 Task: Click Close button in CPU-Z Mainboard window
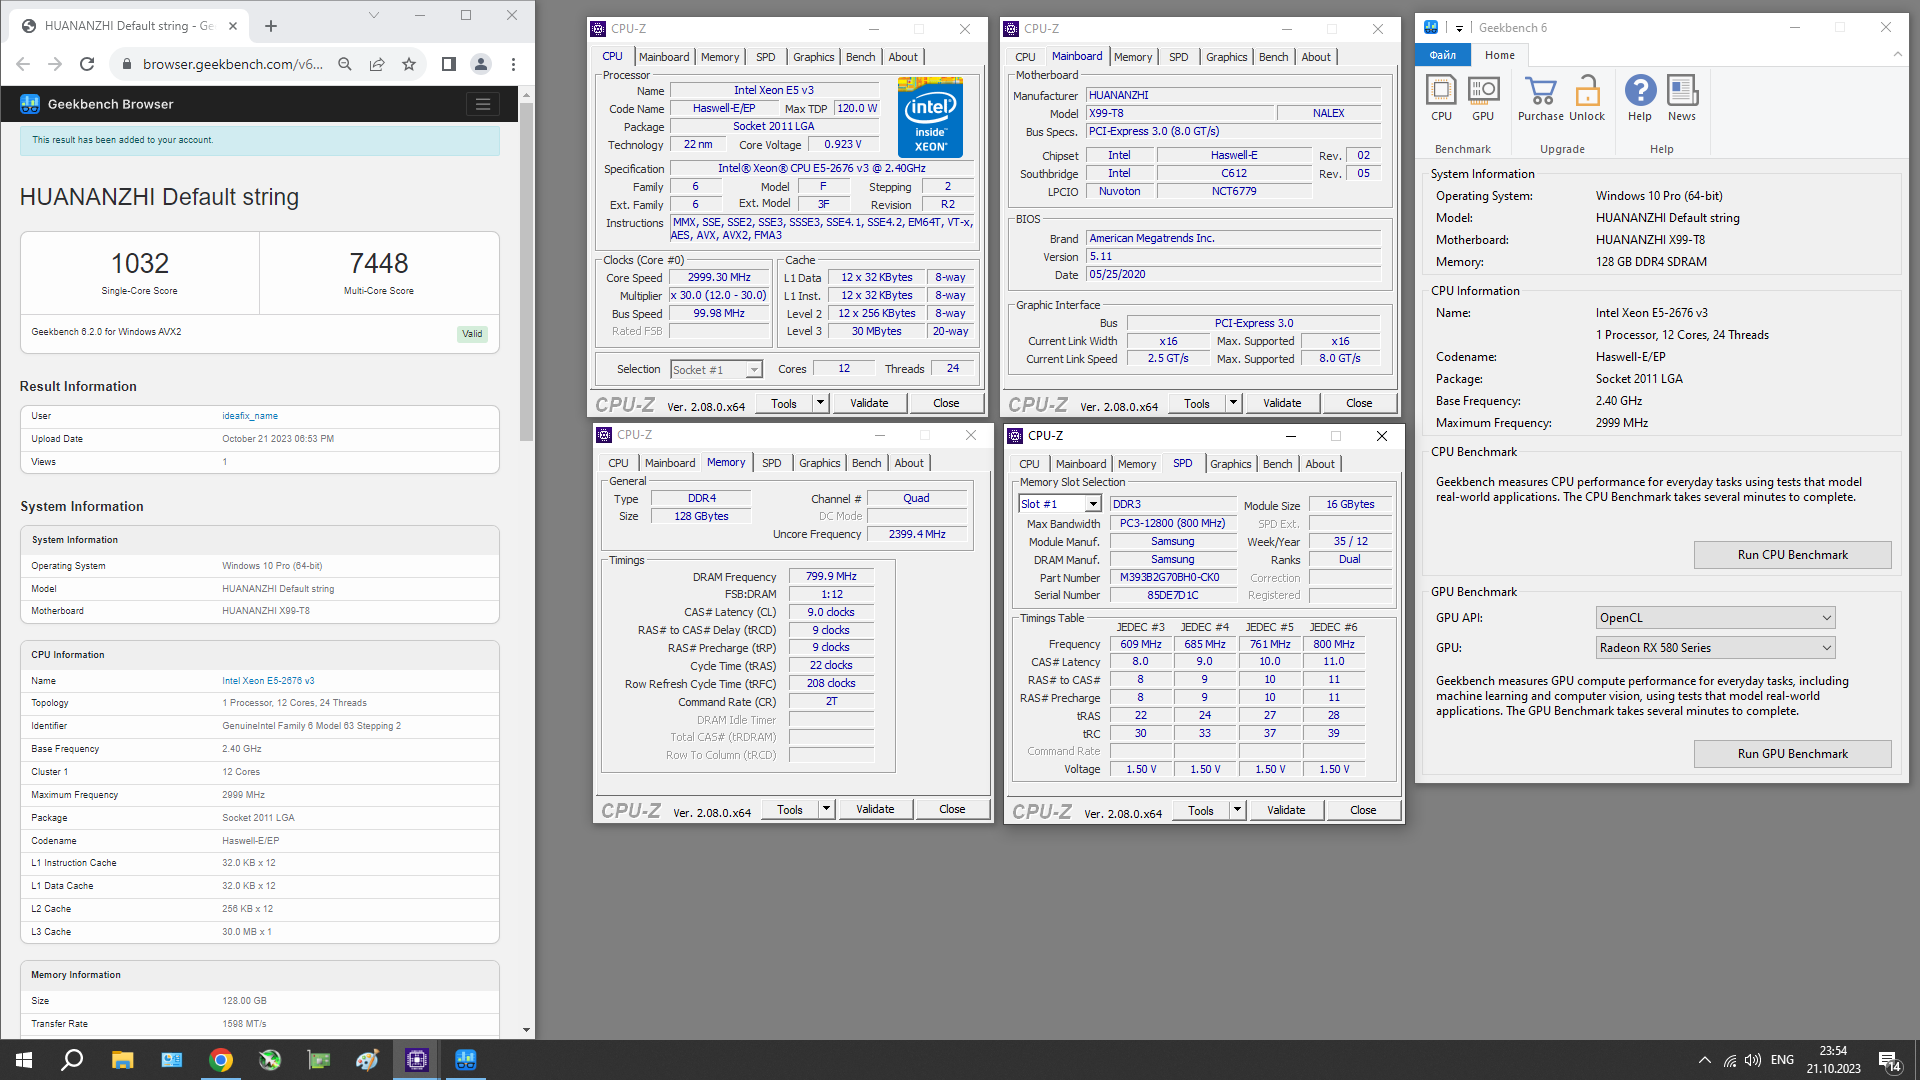pyautogui.click(x=1359, y=403)
